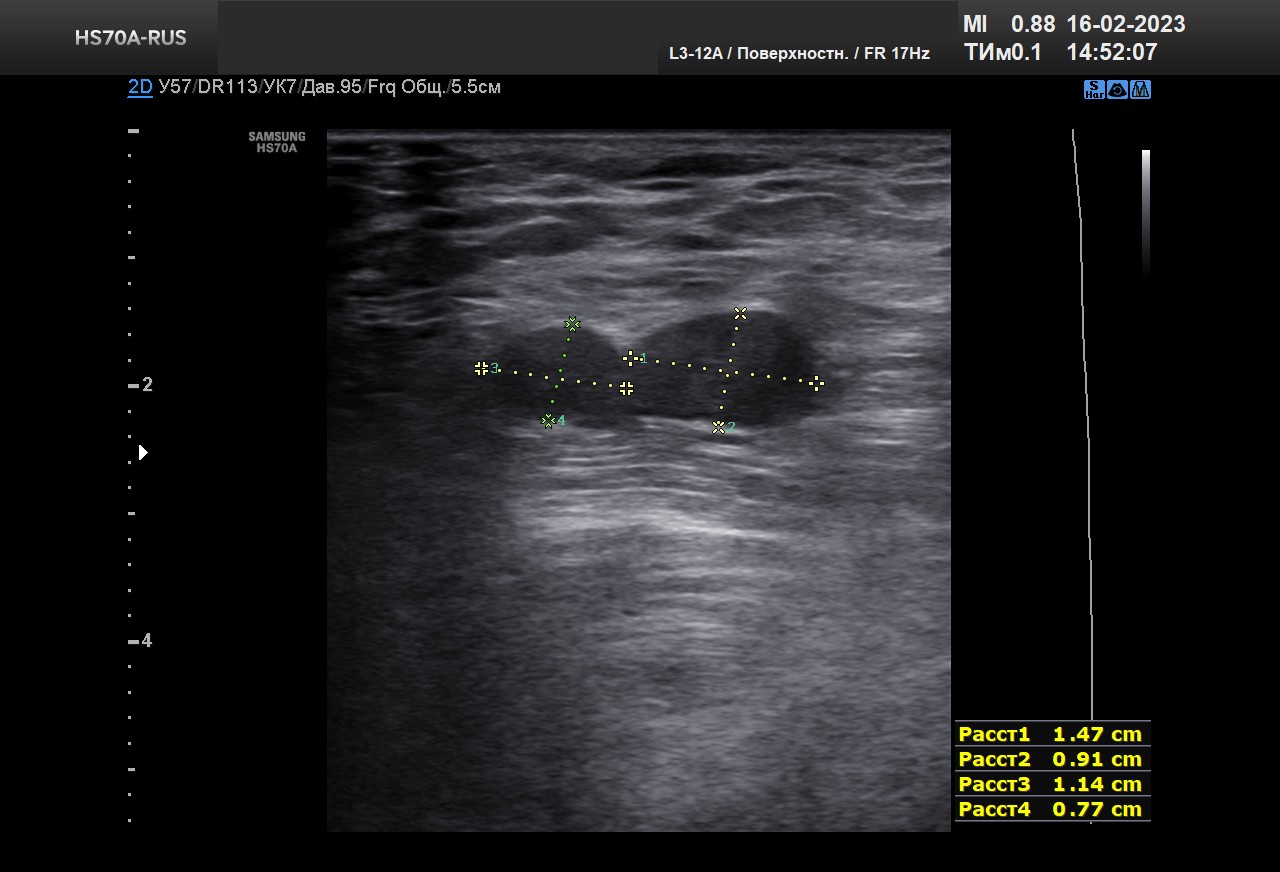Select the unlabeled plus caliper ending distance 3
Viewport: 1280px width, 872px height.
[626, 387]
